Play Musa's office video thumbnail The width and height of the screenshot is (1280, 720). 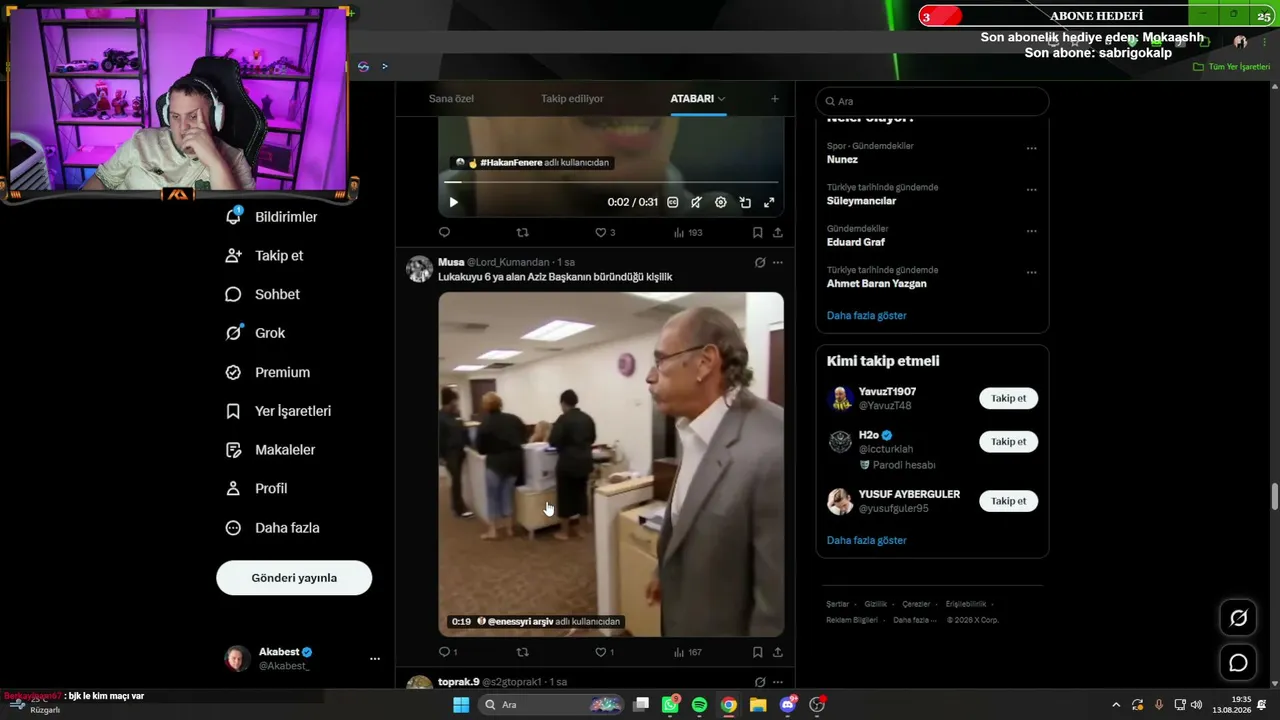(x=611, y=464)
